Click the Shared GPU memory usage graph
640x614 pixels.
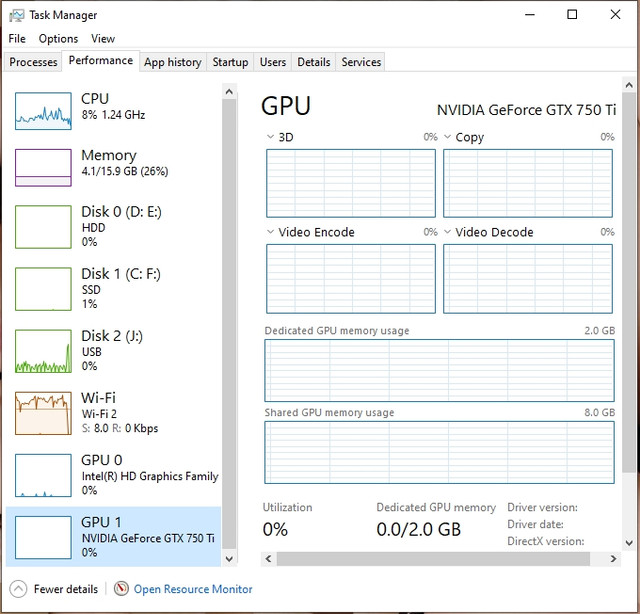[x=439, y=452]
